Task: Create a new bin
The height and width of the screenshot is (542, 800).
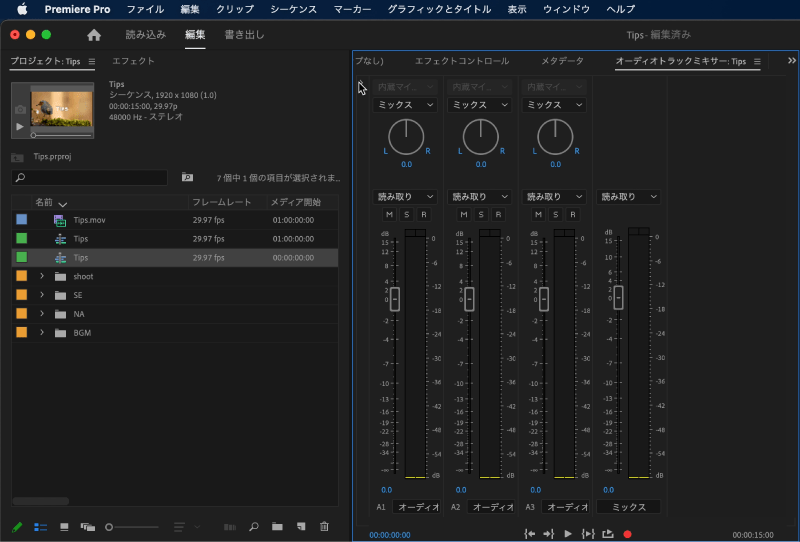Action: point(277,527)
